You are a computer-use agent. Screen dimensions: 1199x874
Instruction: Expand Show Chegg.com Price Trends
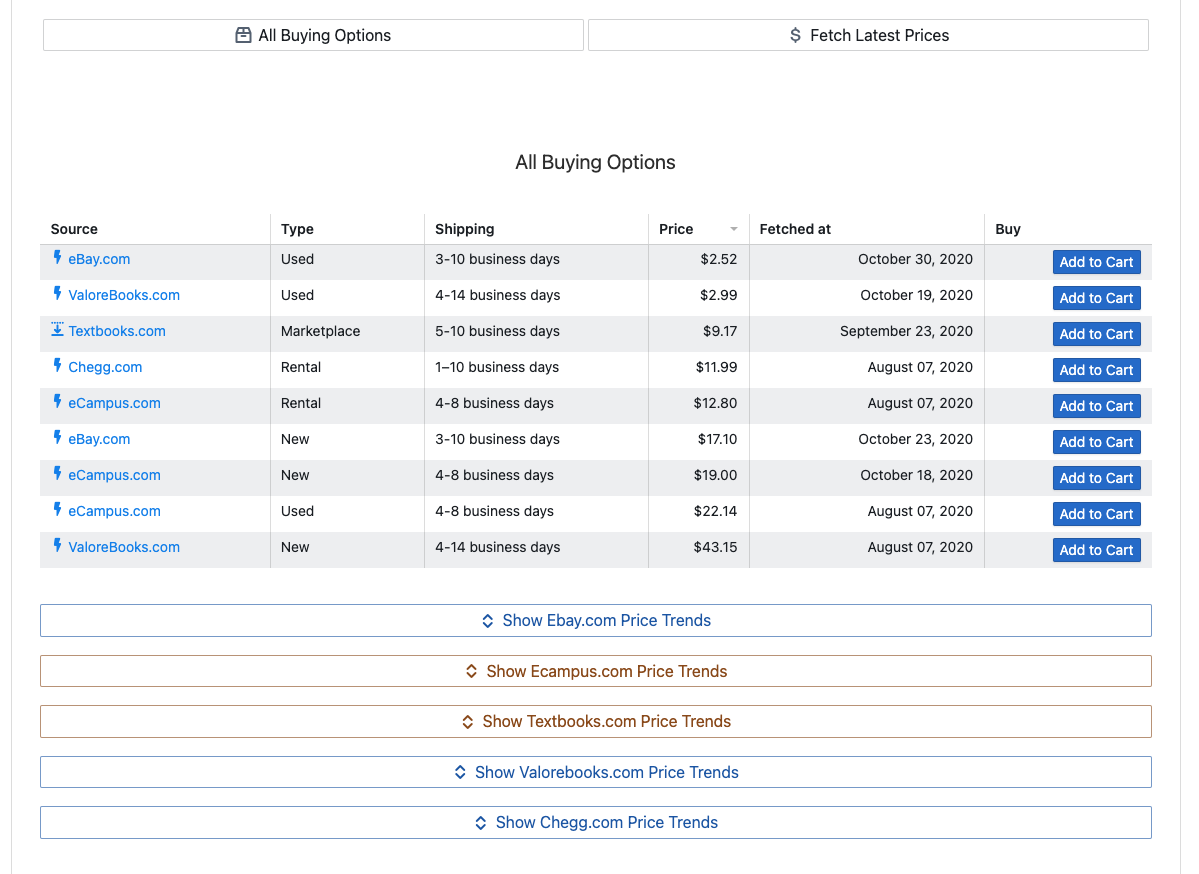pyautogui.click(x=596, y=823)
